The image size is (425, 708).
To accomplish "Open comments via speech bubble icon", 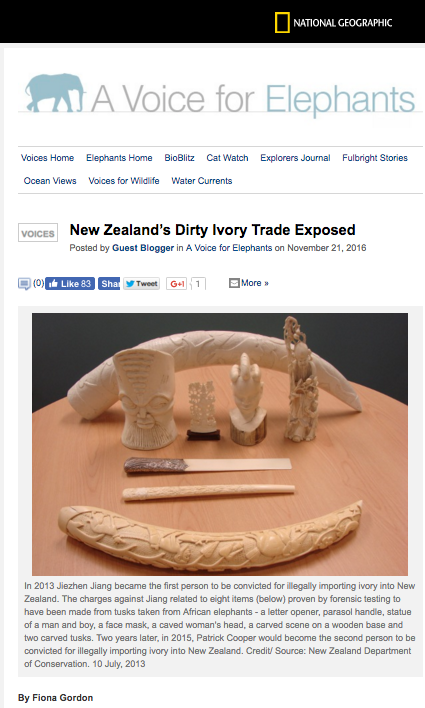I will click(24, 284).
